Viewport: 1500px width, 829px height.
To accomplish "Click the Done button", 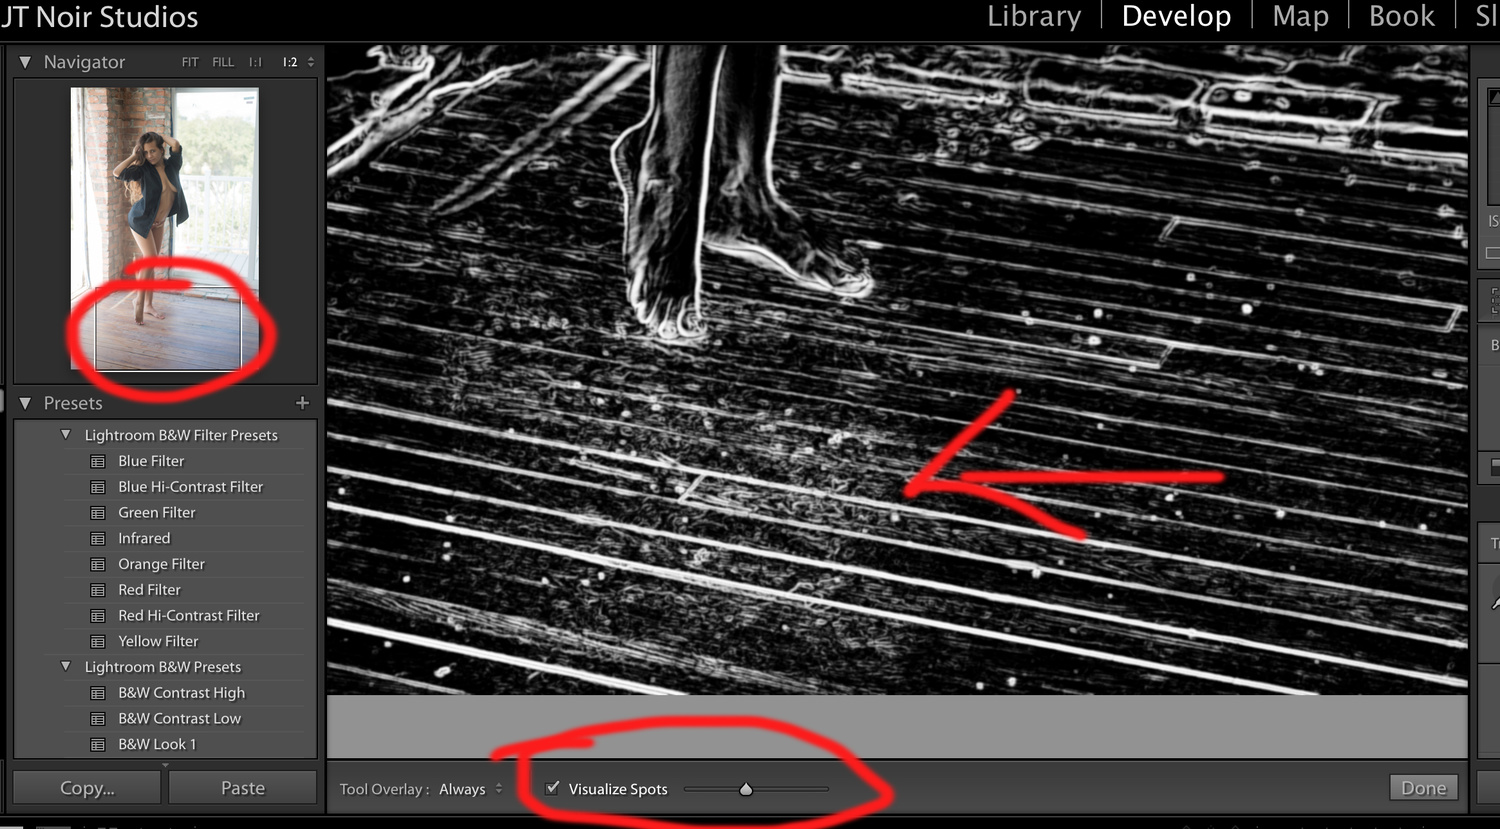I will click(x=1423, y=788).
